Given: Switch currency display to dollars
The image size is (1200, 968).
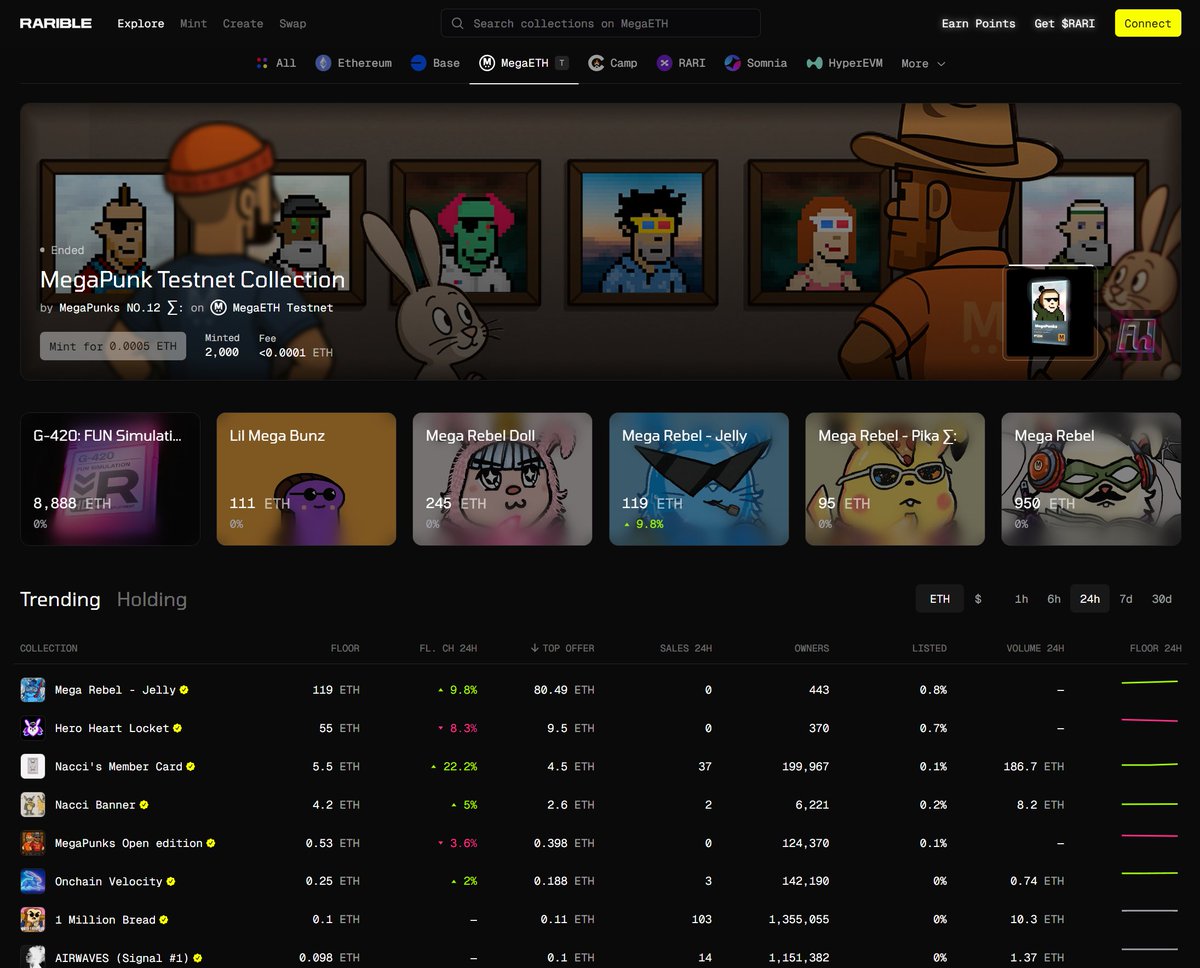Looking at the screenshot, I should (978, 599).
